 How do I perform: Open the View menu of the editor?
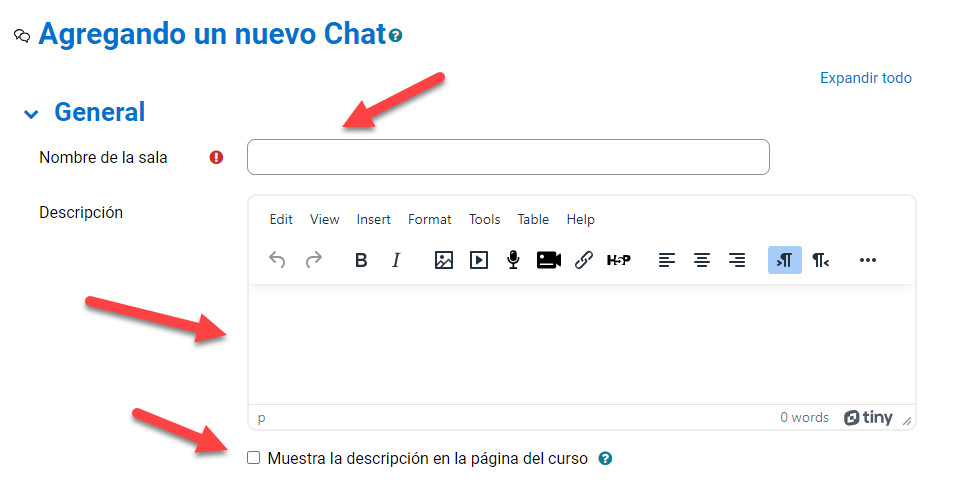(x=324, y=219)
